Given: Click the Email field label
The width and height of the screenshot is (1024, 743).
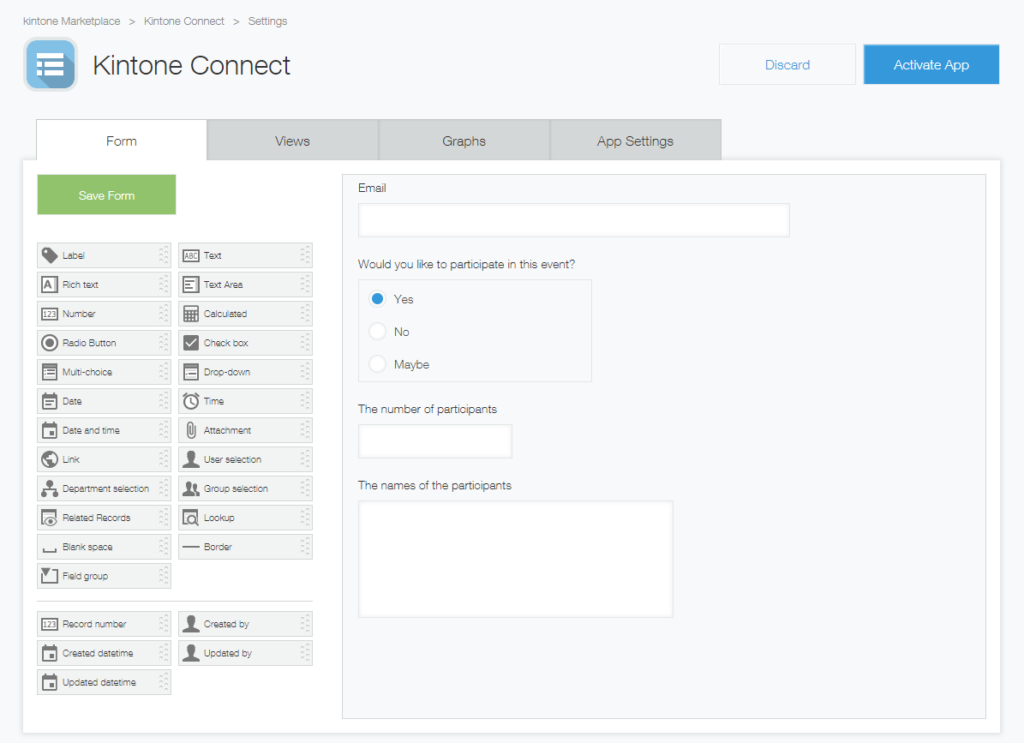Looking at the screenshot, I should (372, 188).
